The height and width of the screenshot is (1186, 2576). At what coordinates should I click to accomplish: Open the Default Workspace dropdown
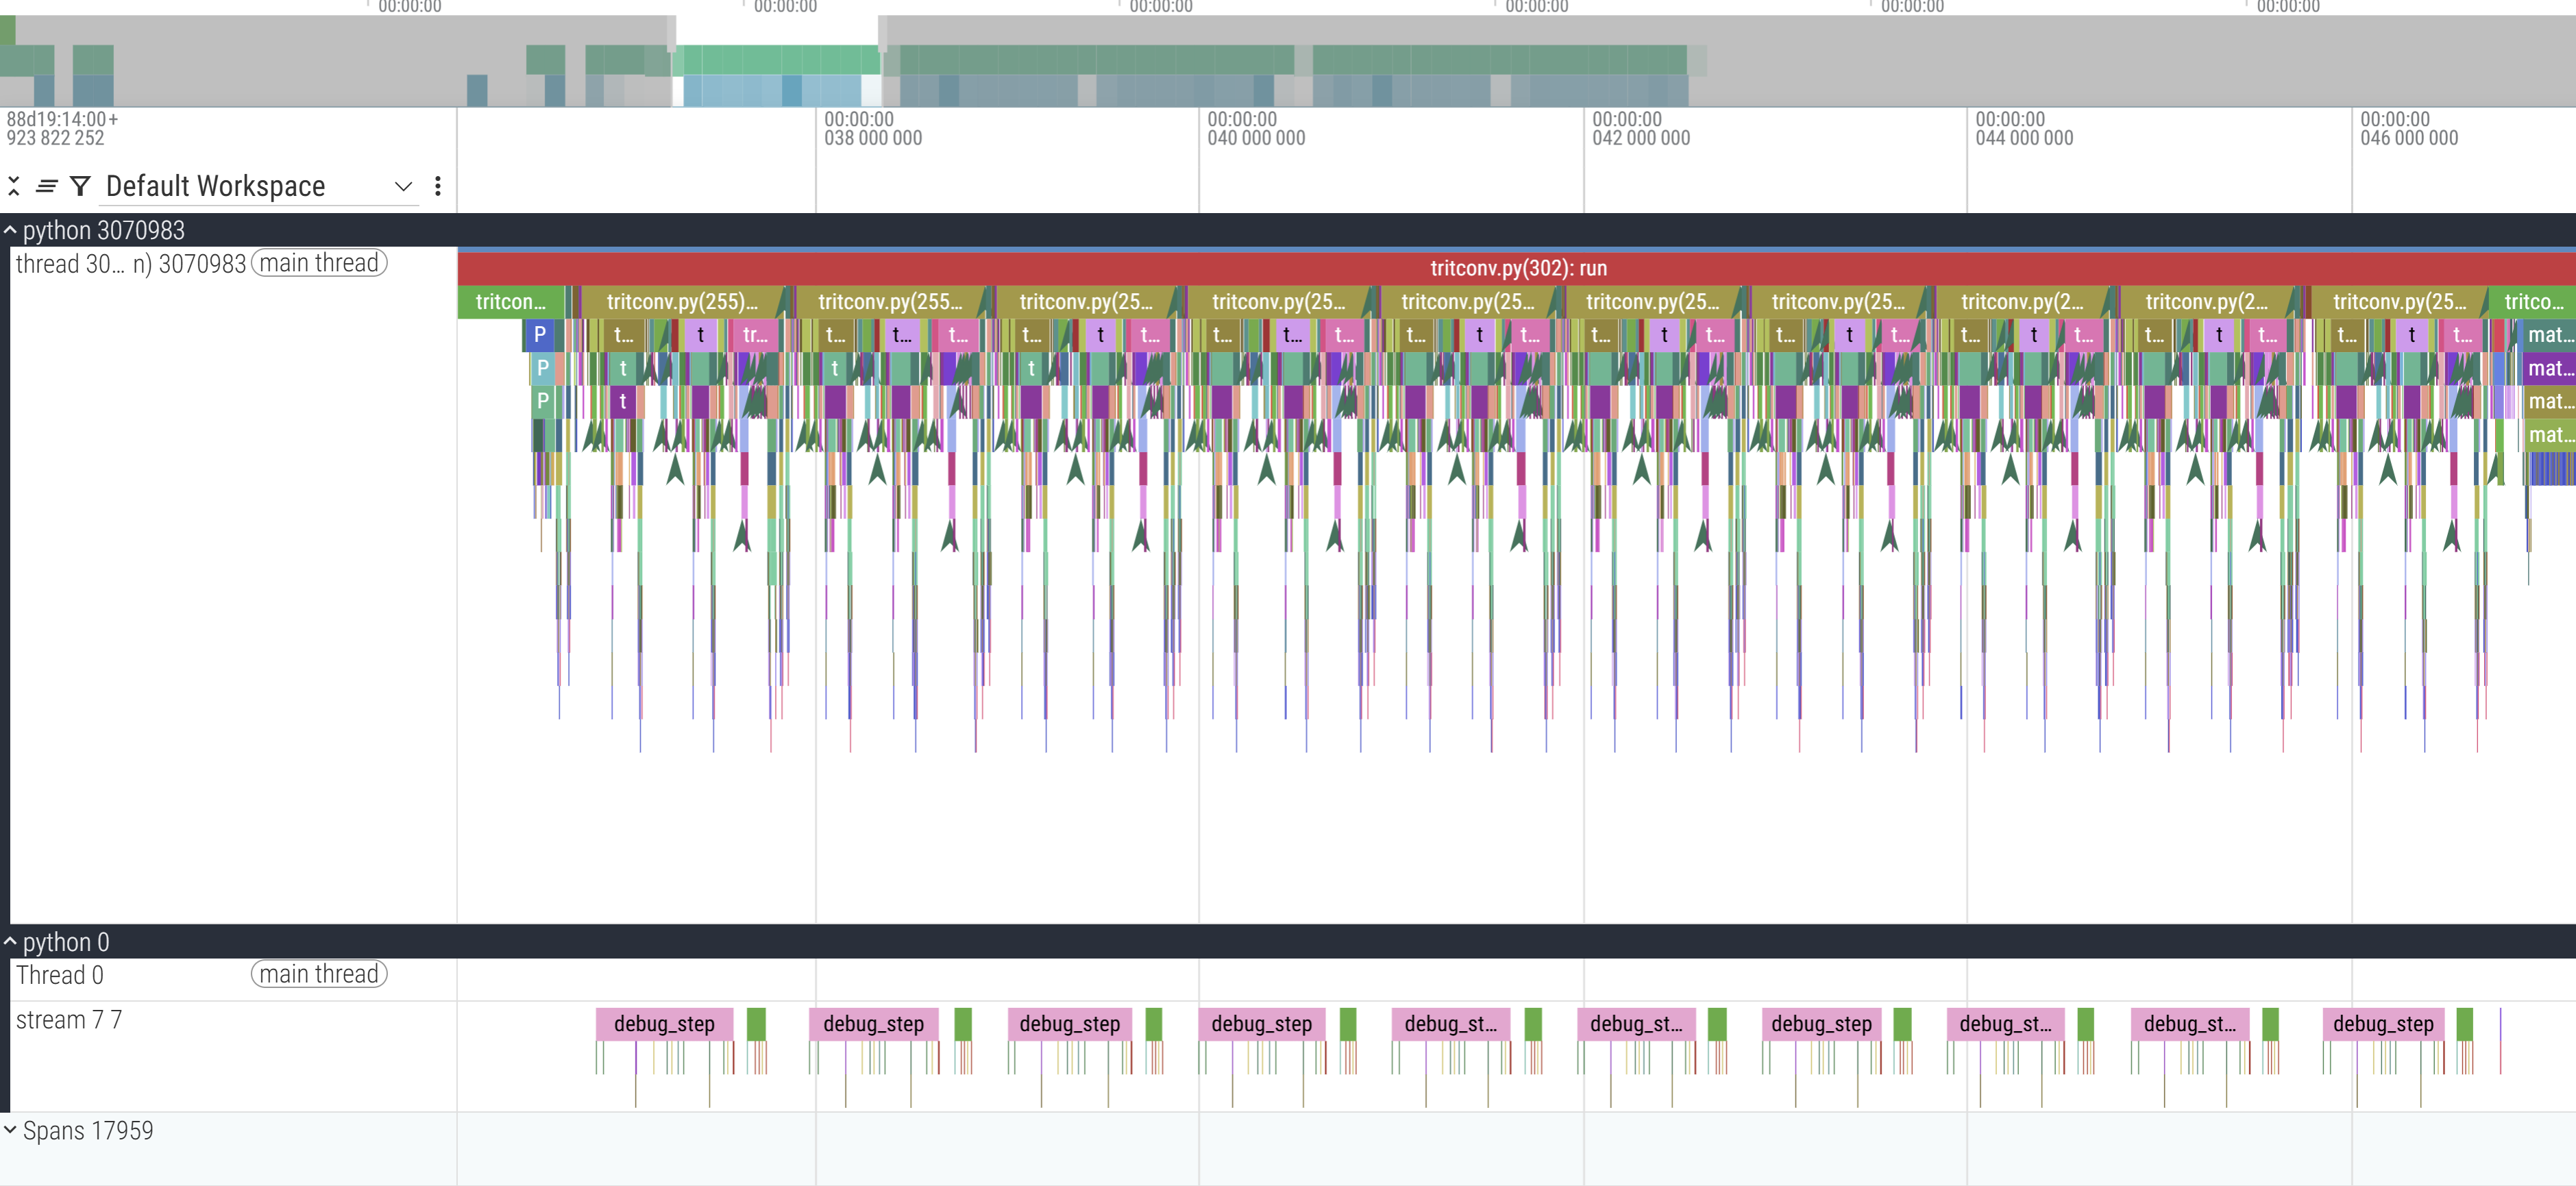point(402,186)
